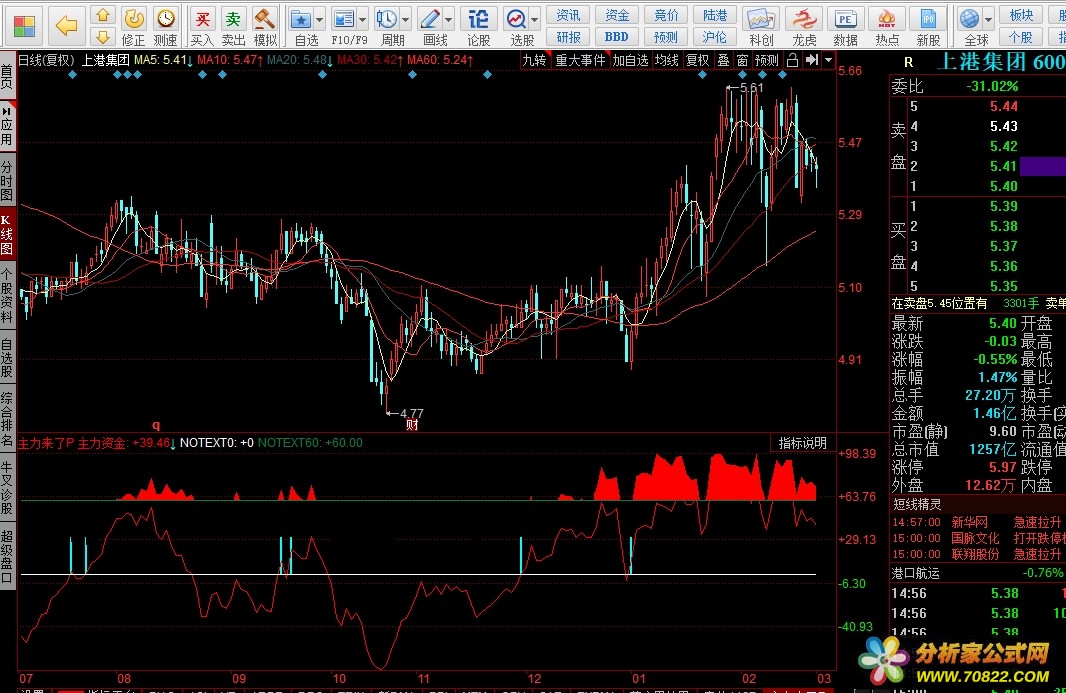1066x693 pixels.
Task: Switch to the 综合排名 sidebar tab
Action: 7,418
